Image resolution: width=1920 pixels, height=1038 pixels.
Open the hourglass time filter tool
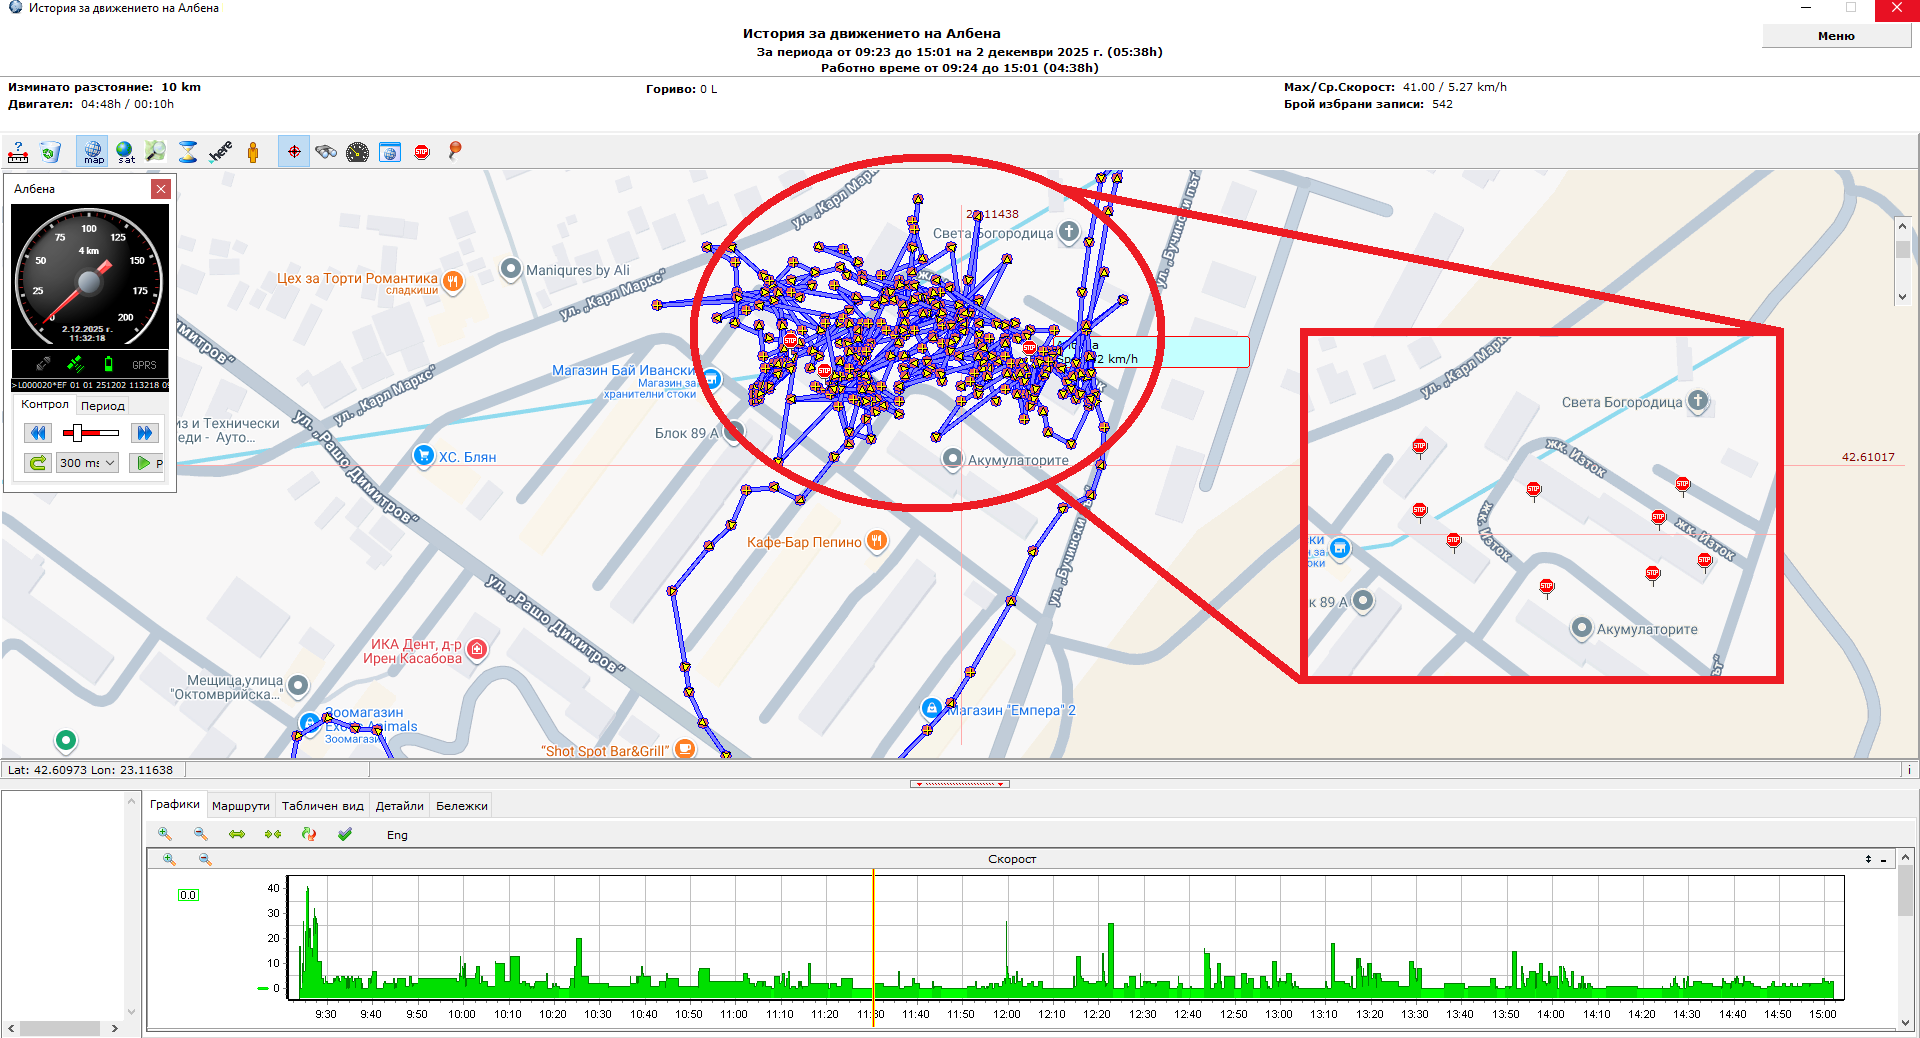pos(188,152)
